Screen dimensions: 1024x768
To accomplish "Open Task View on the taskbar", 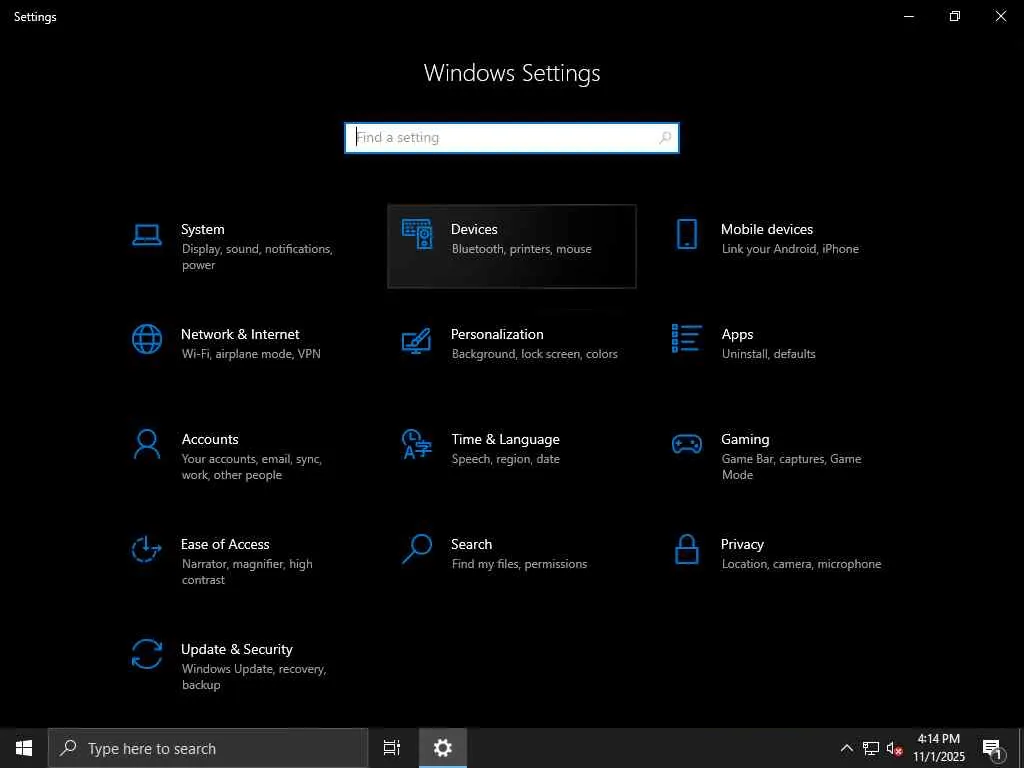I will coord(392,748).
